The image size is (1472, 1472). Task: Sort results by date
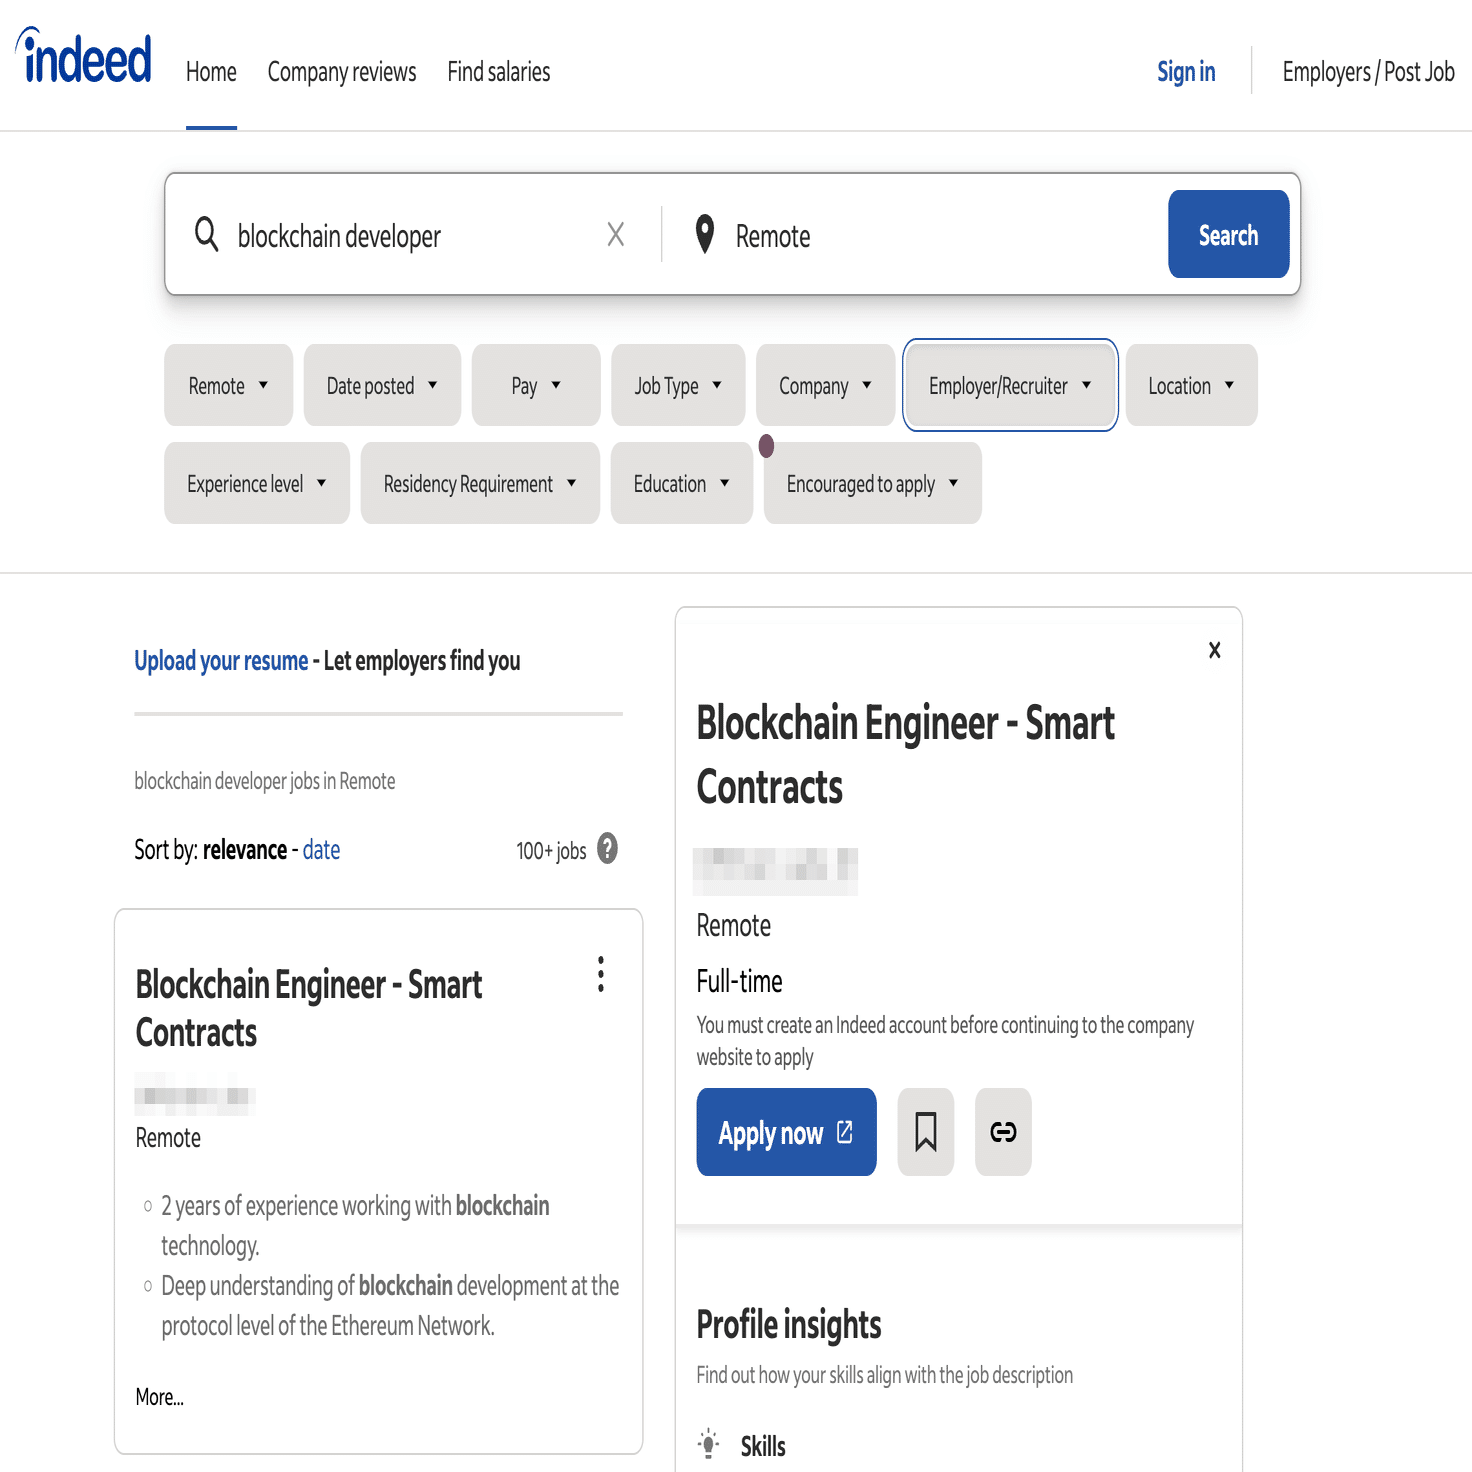coord(321,850)
